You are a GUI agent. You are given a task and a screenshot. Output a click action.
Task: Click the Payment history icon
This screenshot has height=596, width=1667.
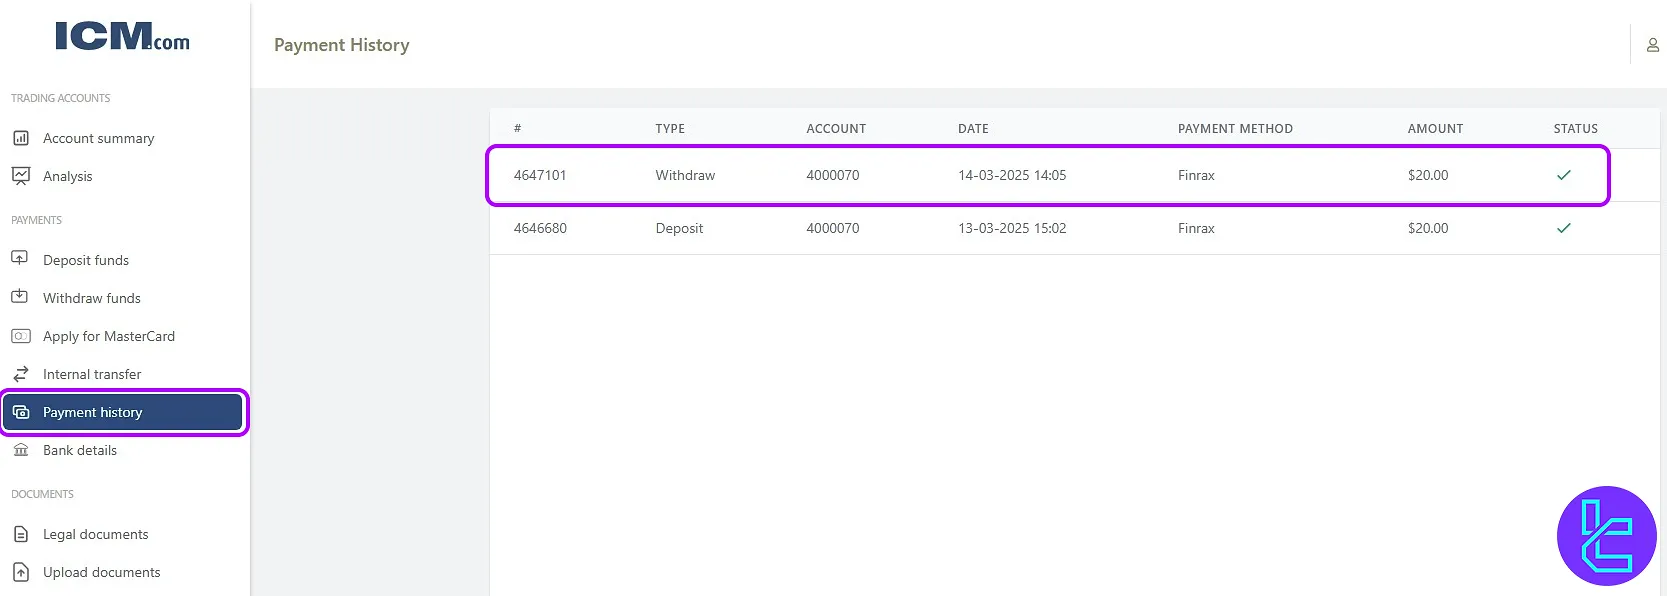(21, 412)
